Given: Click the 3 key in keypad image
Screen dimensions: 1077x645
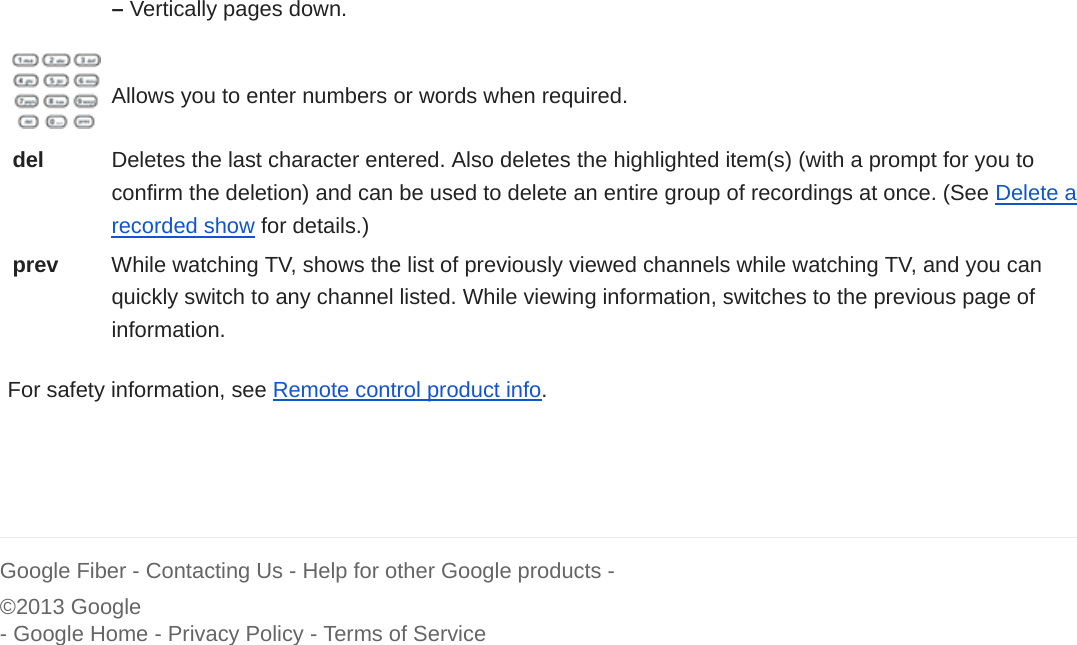Looking at the screenshot, I should click(87, 60).
